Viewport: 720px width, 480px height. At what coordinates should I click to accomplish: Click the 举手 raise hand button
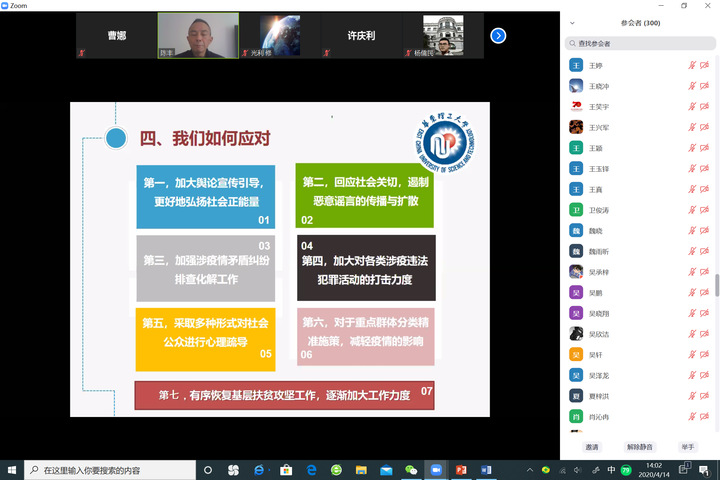point(688,447)
